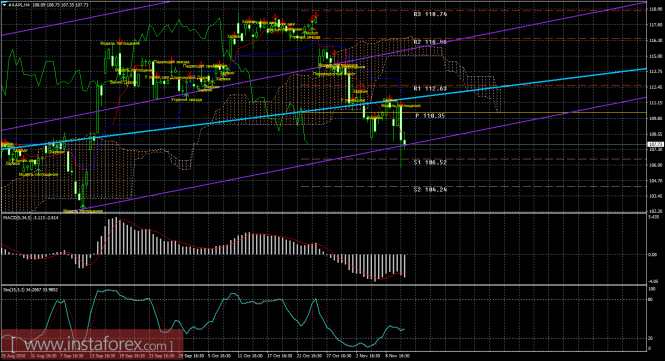Click the 11 Oct 16:30 time axis label

point(250,356)
